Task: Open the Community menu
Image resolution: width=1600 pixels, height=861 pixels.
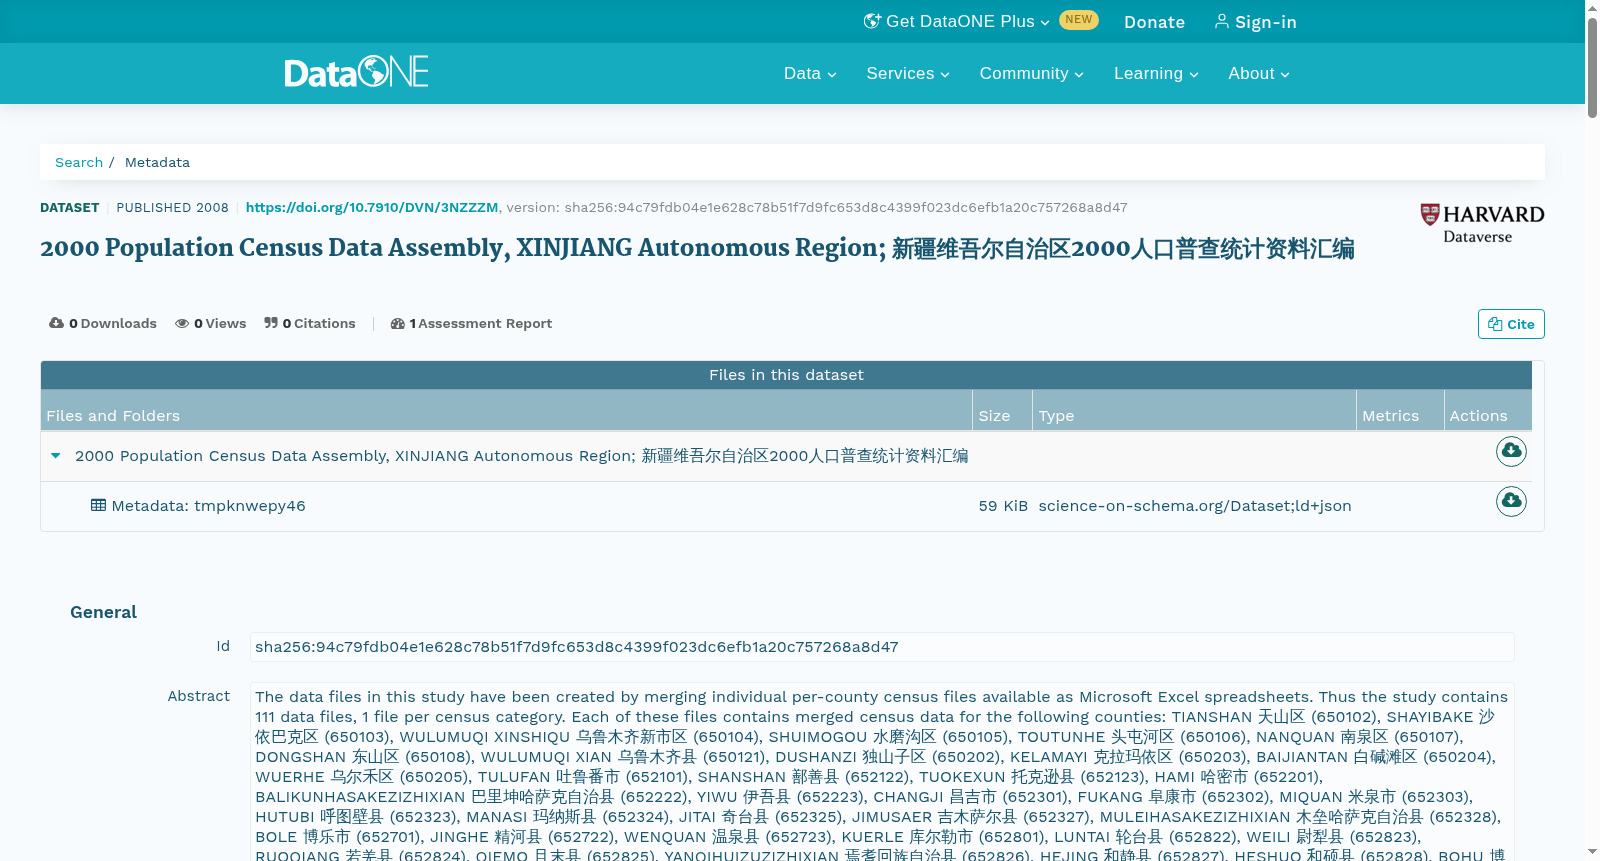Action: click(x=1031, y=73)
